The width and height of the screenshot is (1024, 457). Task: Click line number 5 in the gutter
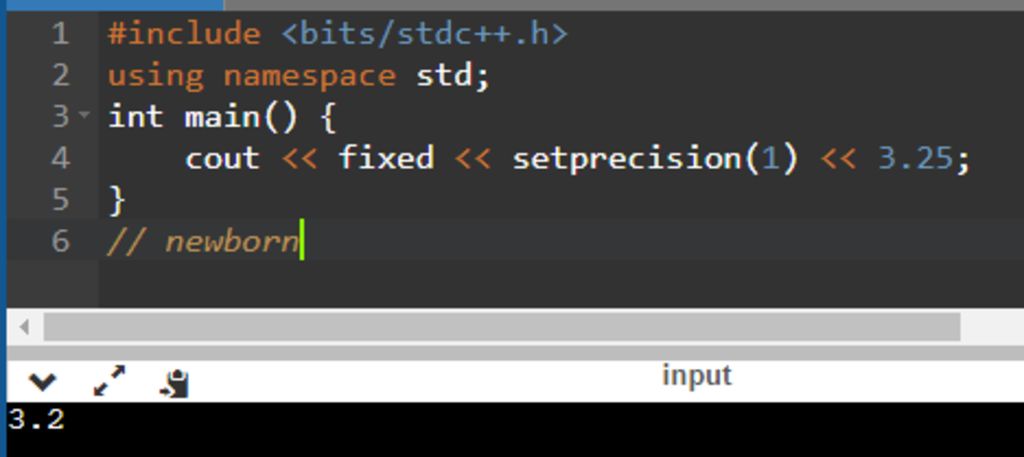pyautogui.click(x=60, y=199)
